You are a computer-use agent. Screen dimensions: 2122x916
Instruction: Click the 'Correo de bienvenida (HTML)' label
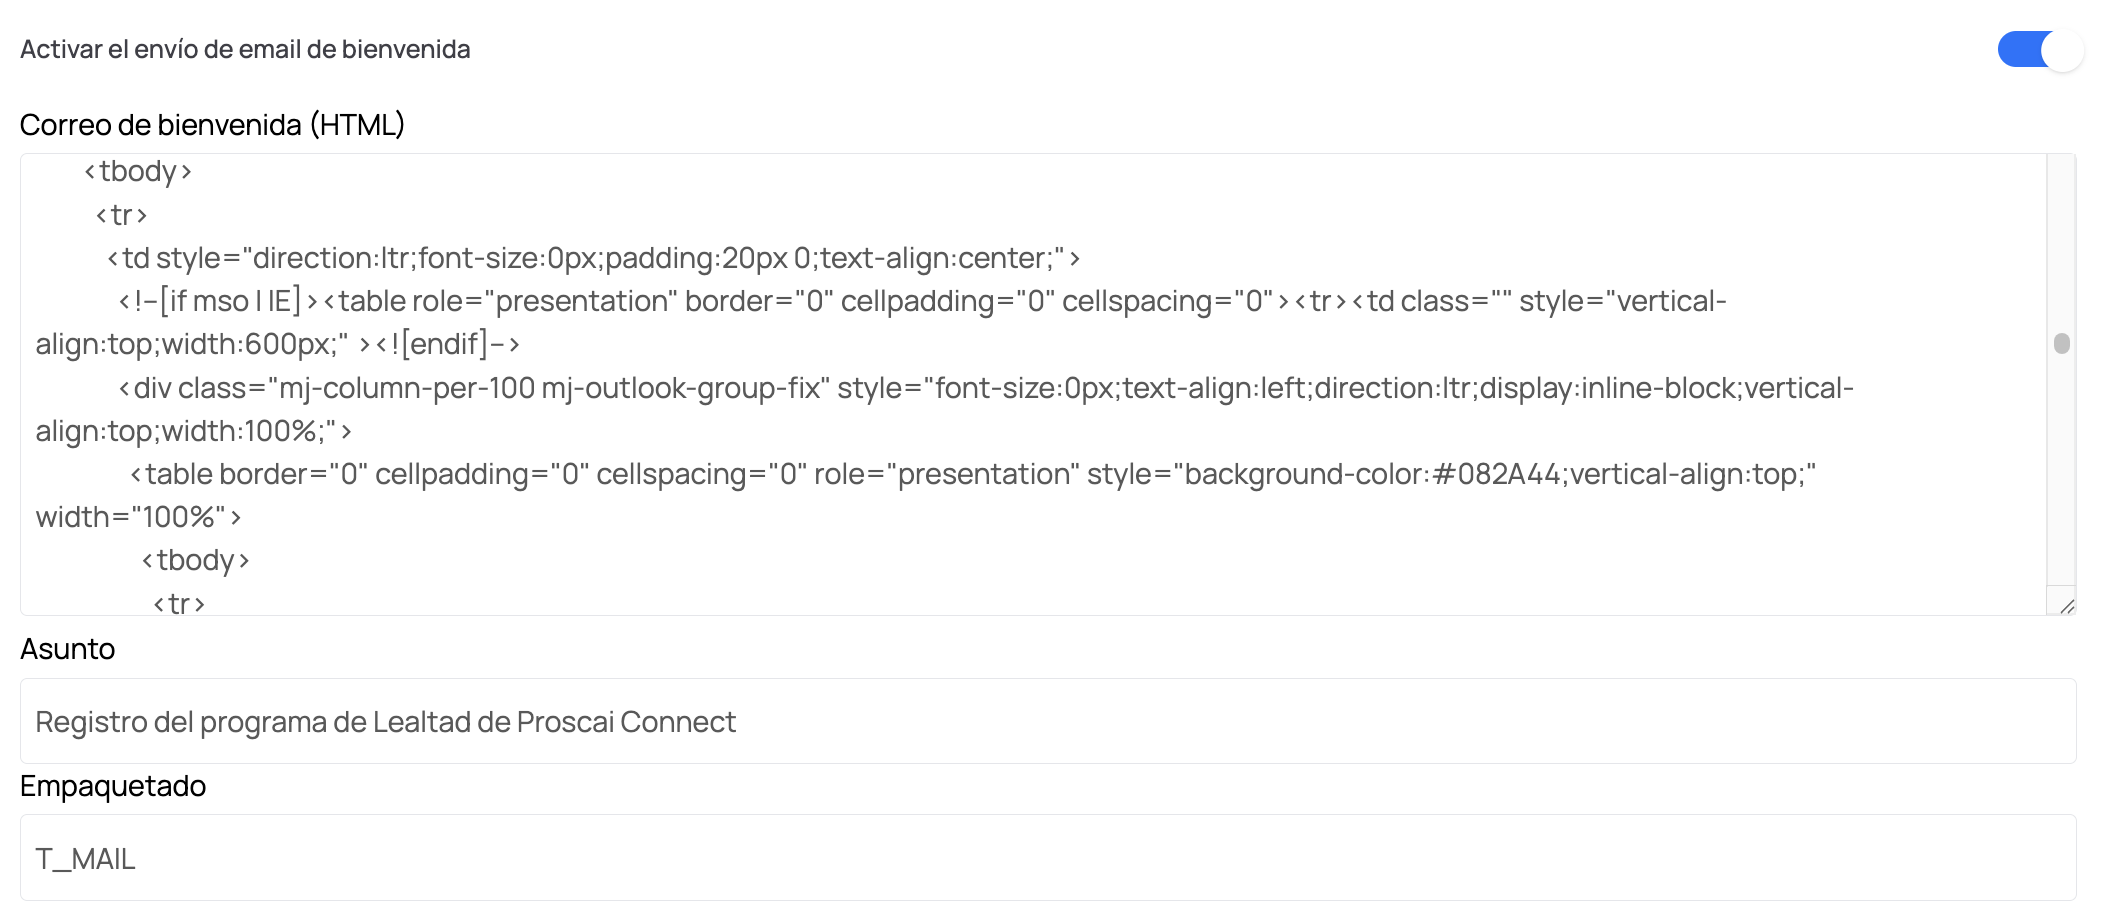click(212, 125)
